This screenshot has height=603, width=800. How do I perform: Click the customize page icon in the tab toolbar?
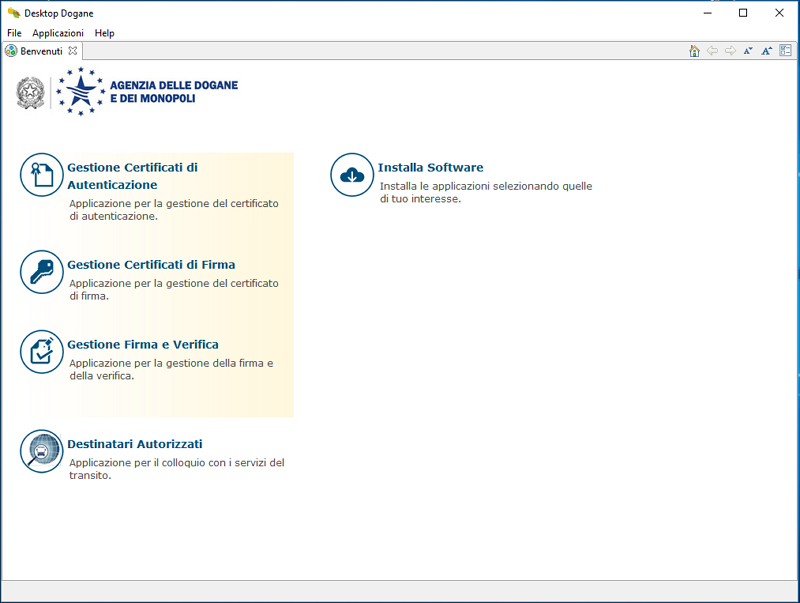click(784, 51)
